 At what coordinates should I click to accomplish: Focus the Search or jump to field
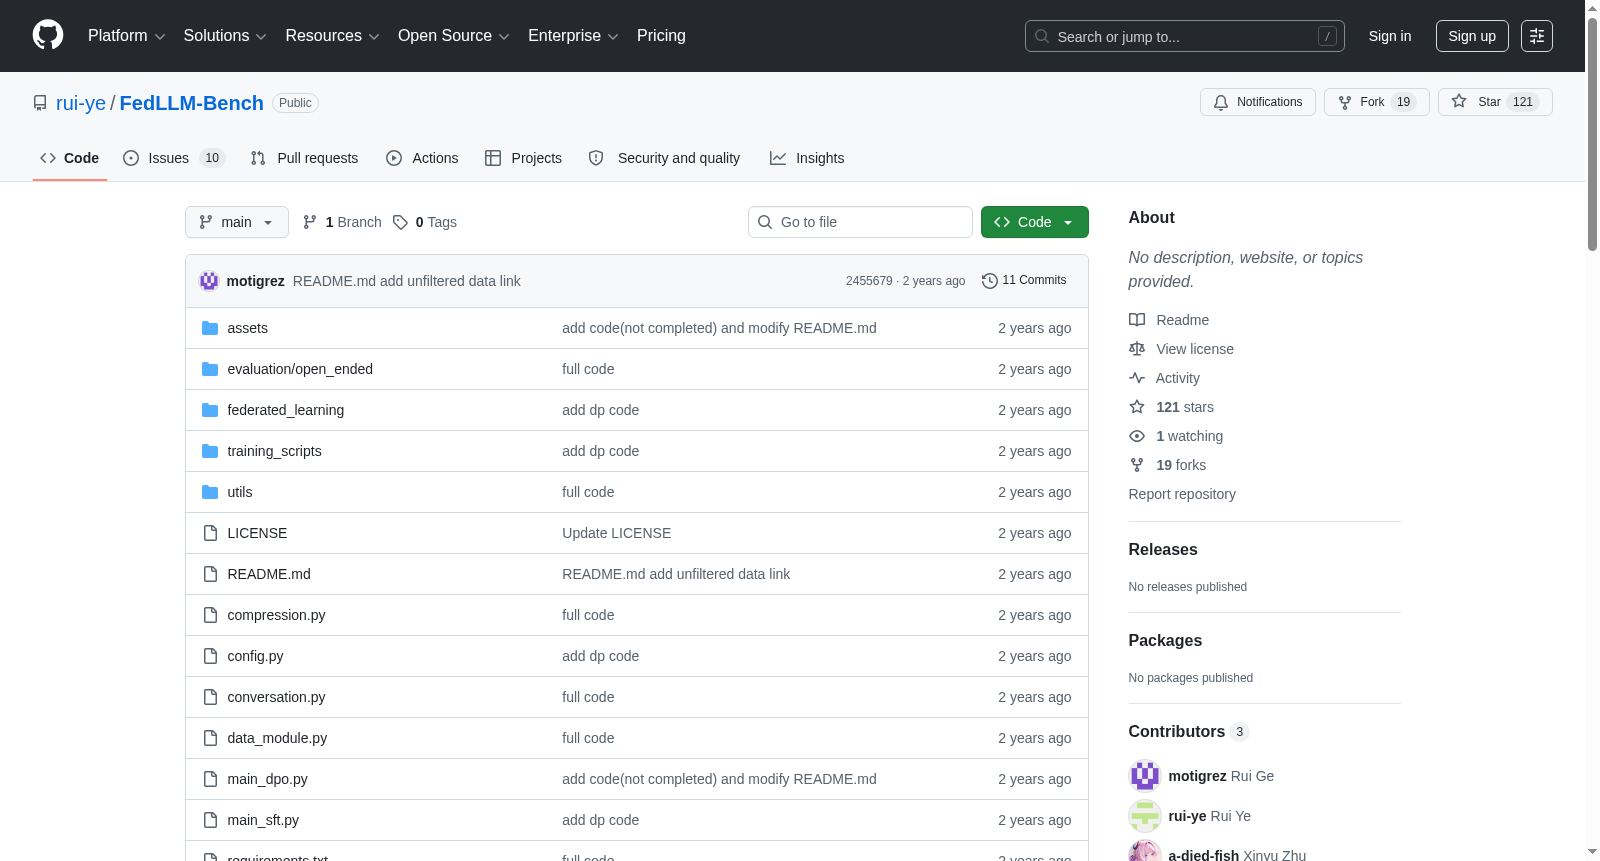1184,36
